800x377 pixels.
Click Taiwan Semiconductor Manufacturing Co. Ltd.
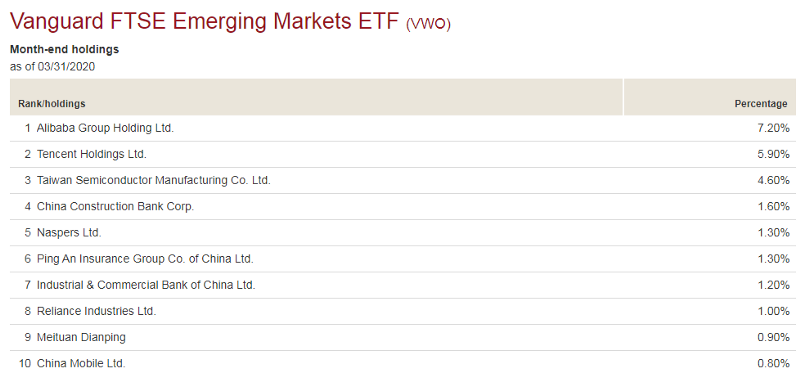[x=154, y=180]
